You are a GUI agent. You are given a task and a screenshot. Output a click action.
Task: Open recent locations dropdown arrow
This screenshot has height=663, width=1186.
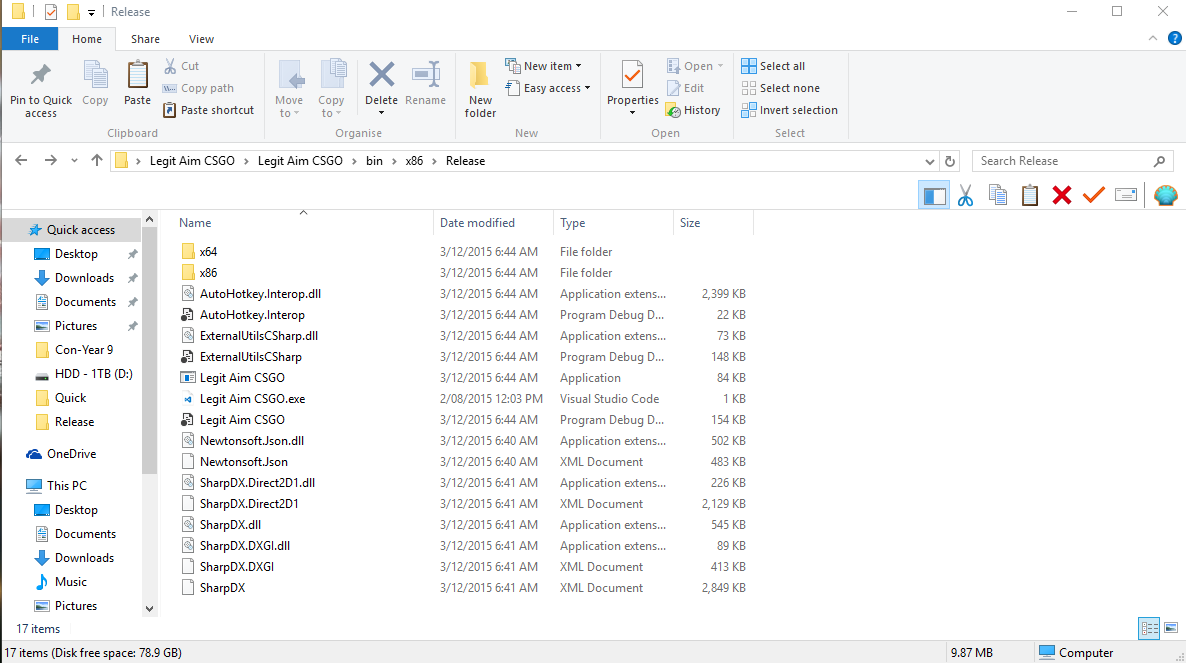[x=74, y=161]
